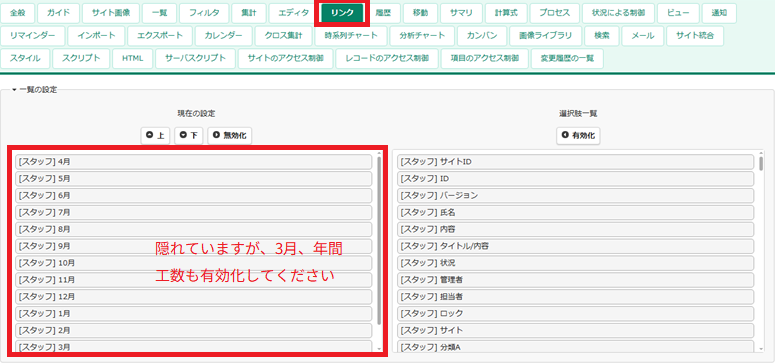Image resolution: width=775 pixels, height=363 pixels.
Task: Open the カンバン tab
Action: point(477,36)
